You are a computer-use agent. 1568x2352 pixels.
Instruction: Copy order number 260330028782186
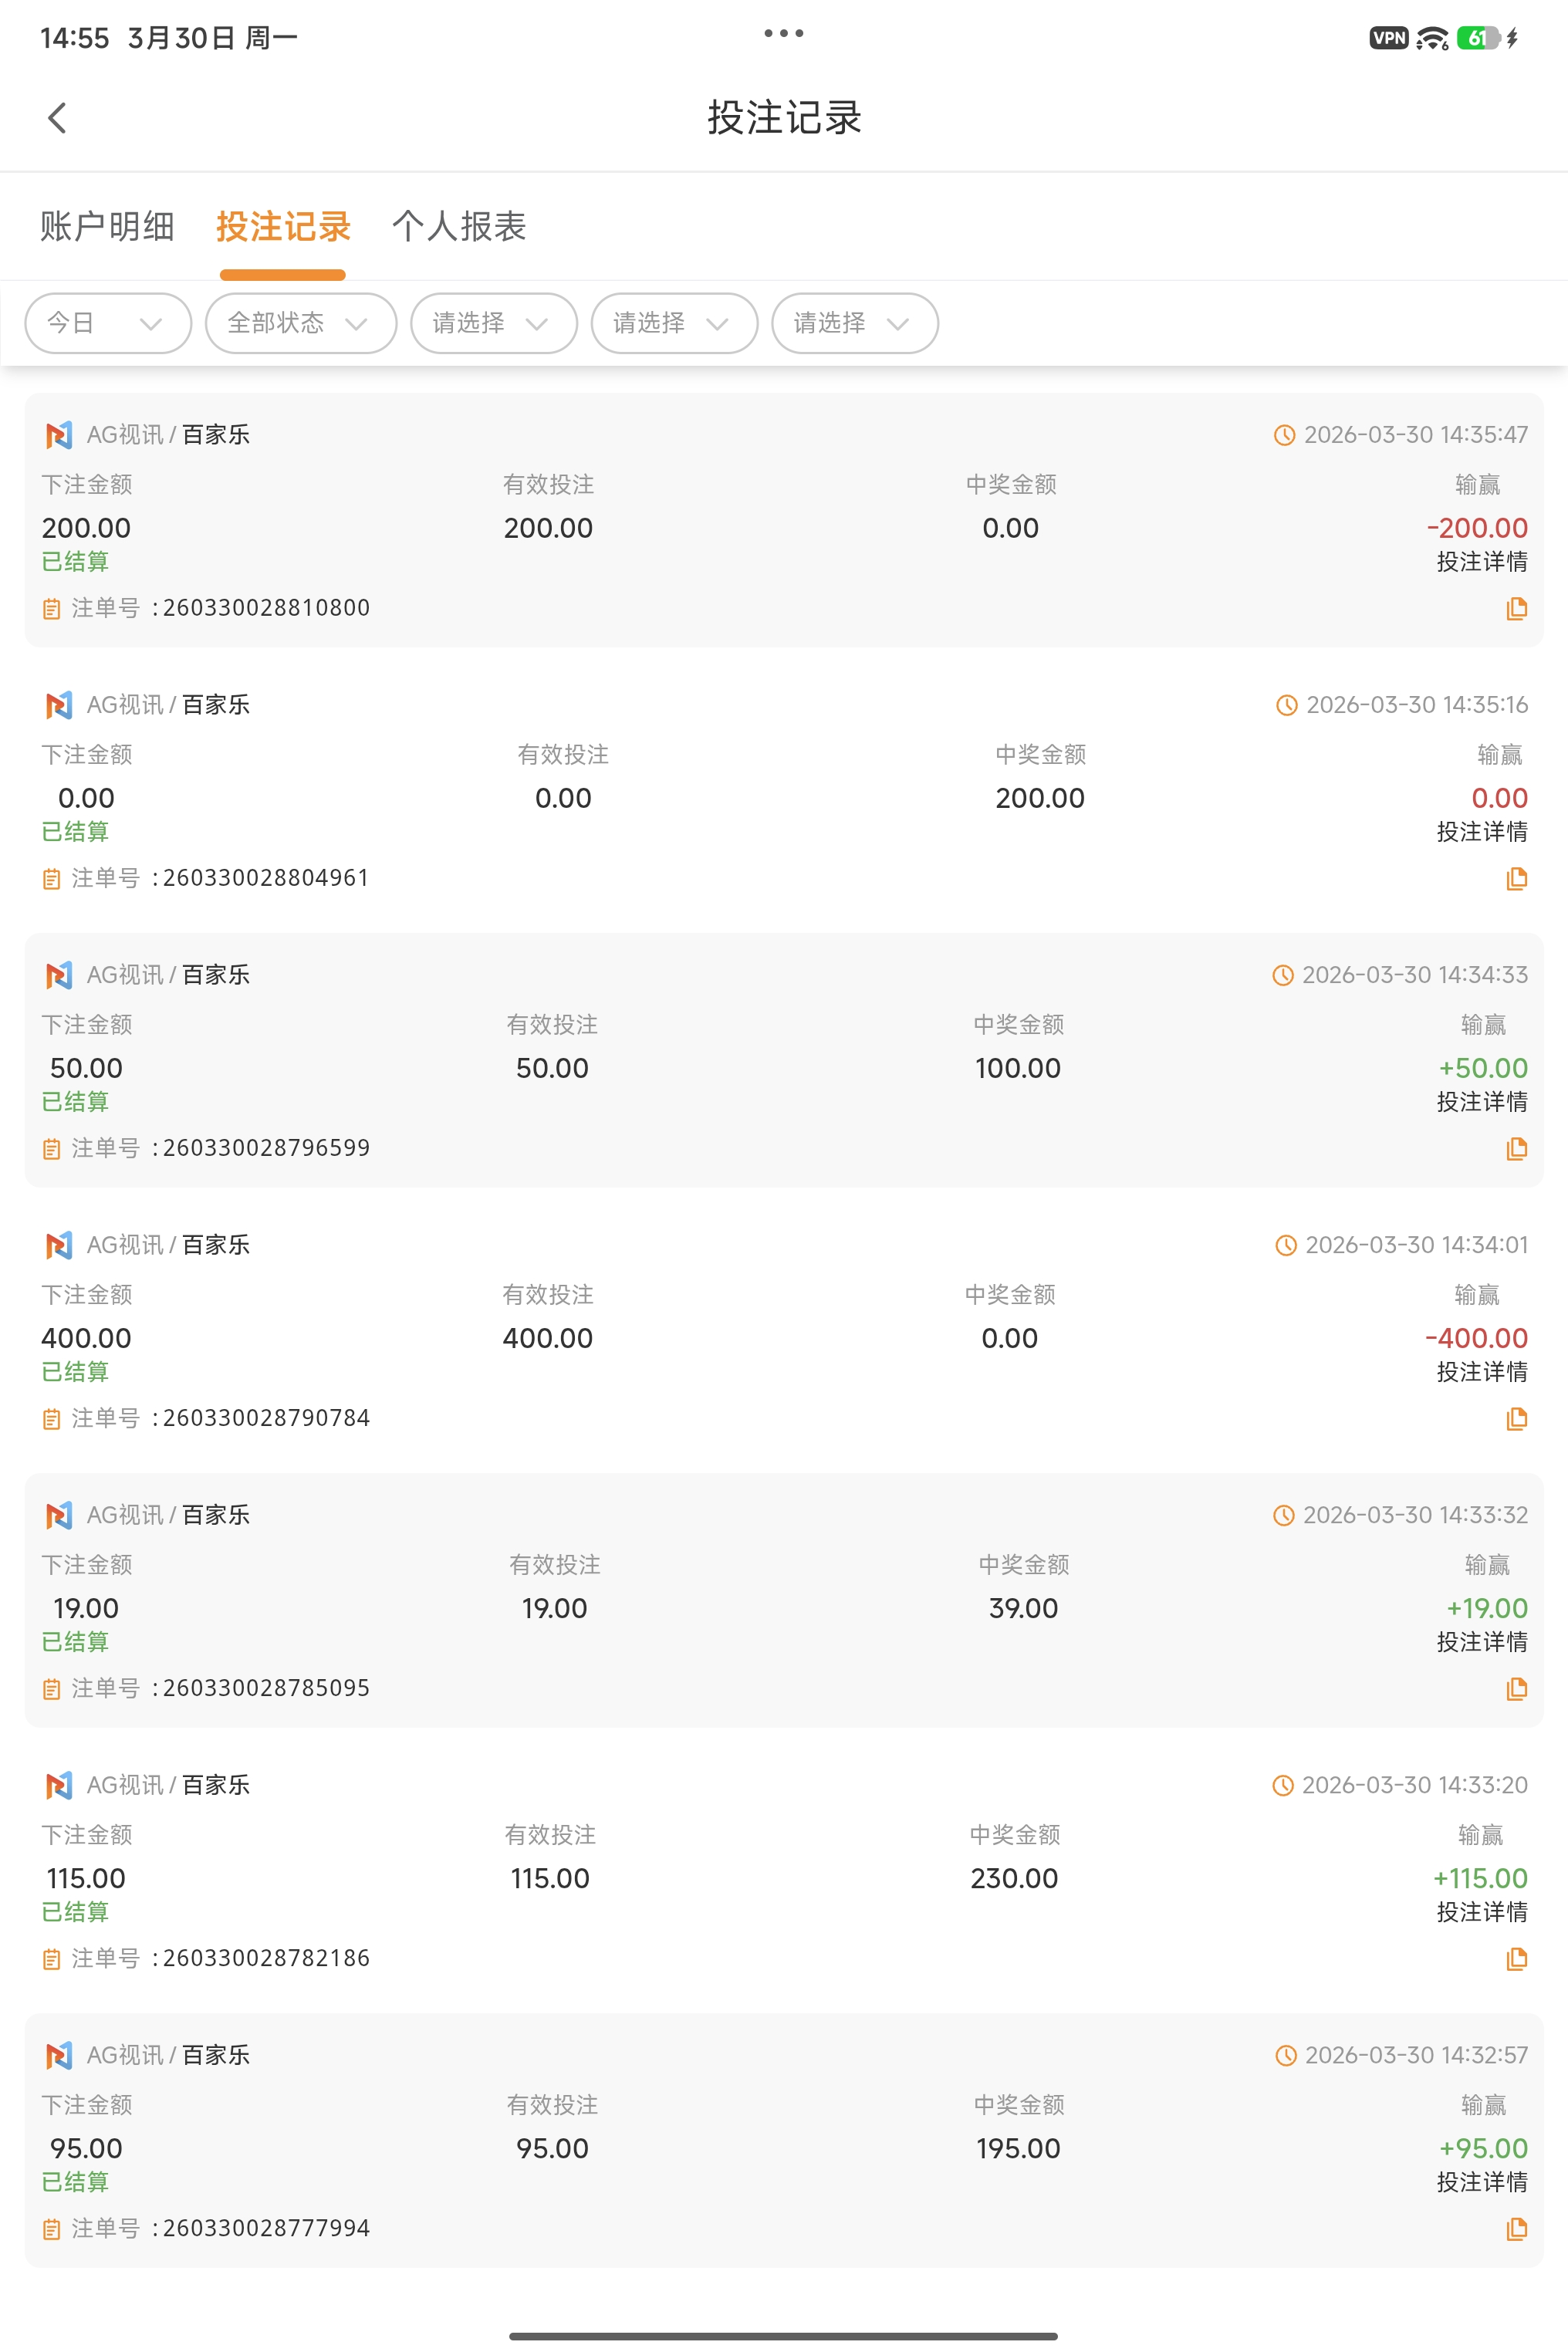1516,1958
